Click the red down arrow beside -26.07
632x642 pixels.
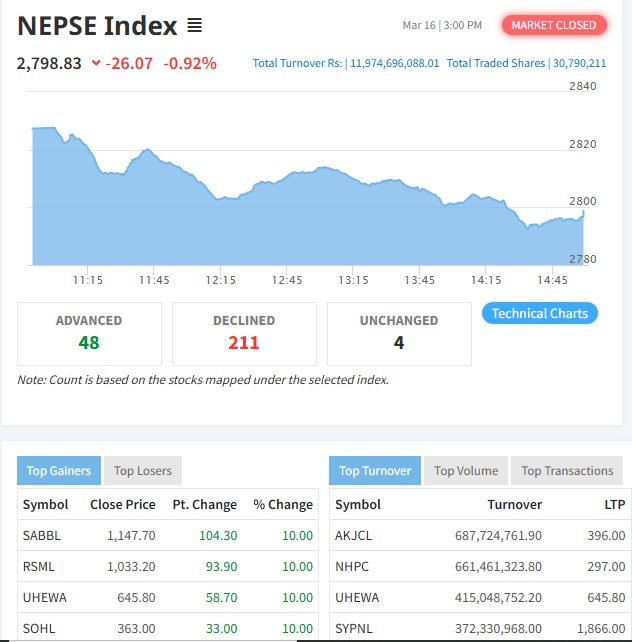(x=96, y=63)
